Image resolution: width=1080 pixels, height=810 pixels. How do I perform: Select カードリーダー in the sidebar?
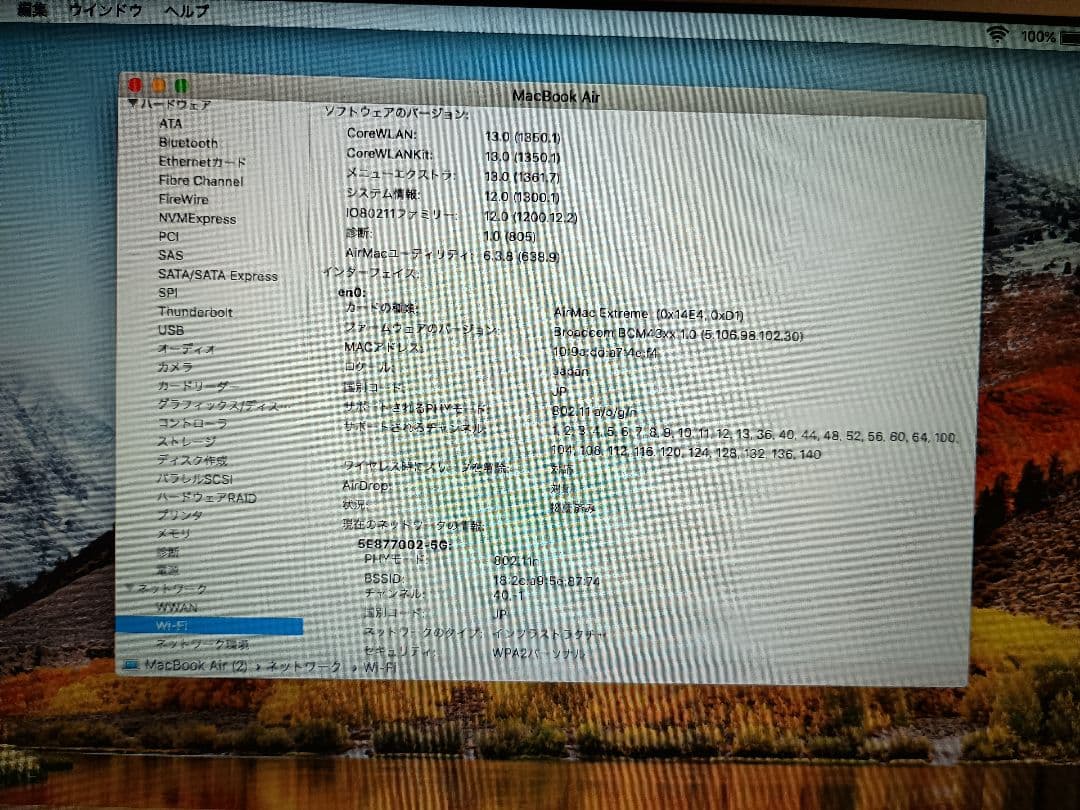point(198,386)
